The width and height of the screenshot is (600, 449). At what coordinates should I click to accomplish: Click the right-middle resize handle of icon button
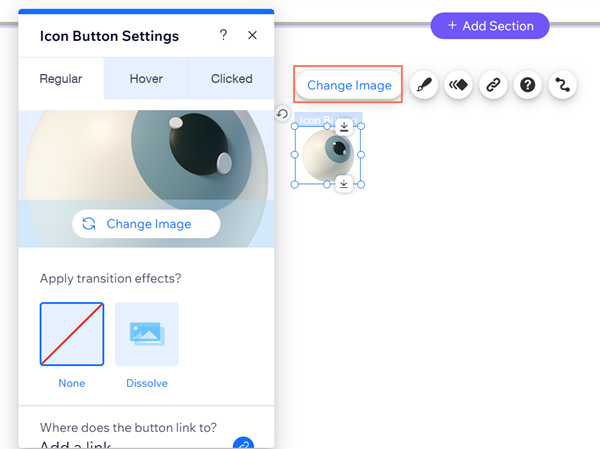(361, 155)
